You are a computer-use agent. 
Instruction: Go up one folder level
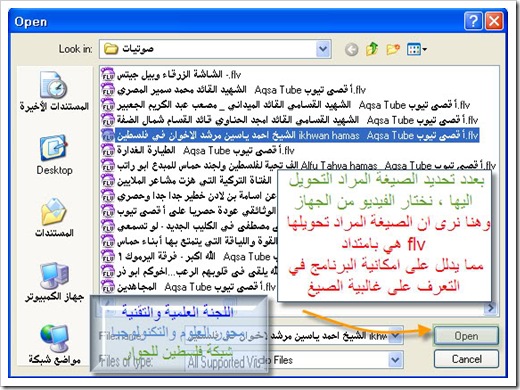pos(372,49)
